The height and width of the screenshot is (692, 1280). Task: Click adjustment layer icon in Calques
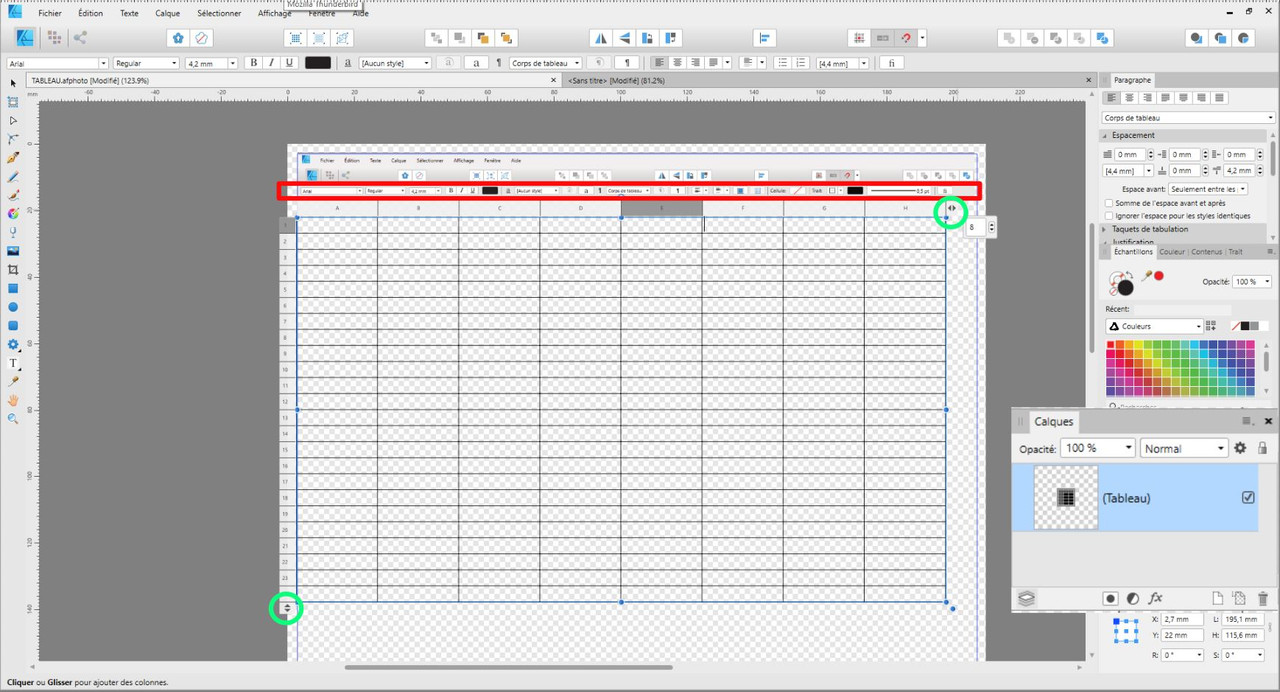[1133, 598]
